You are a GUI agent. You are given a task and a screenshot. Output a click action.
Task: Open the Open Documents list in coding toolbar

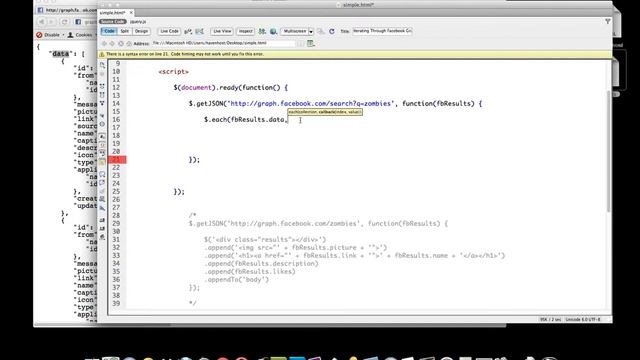[x=102, y=64]
